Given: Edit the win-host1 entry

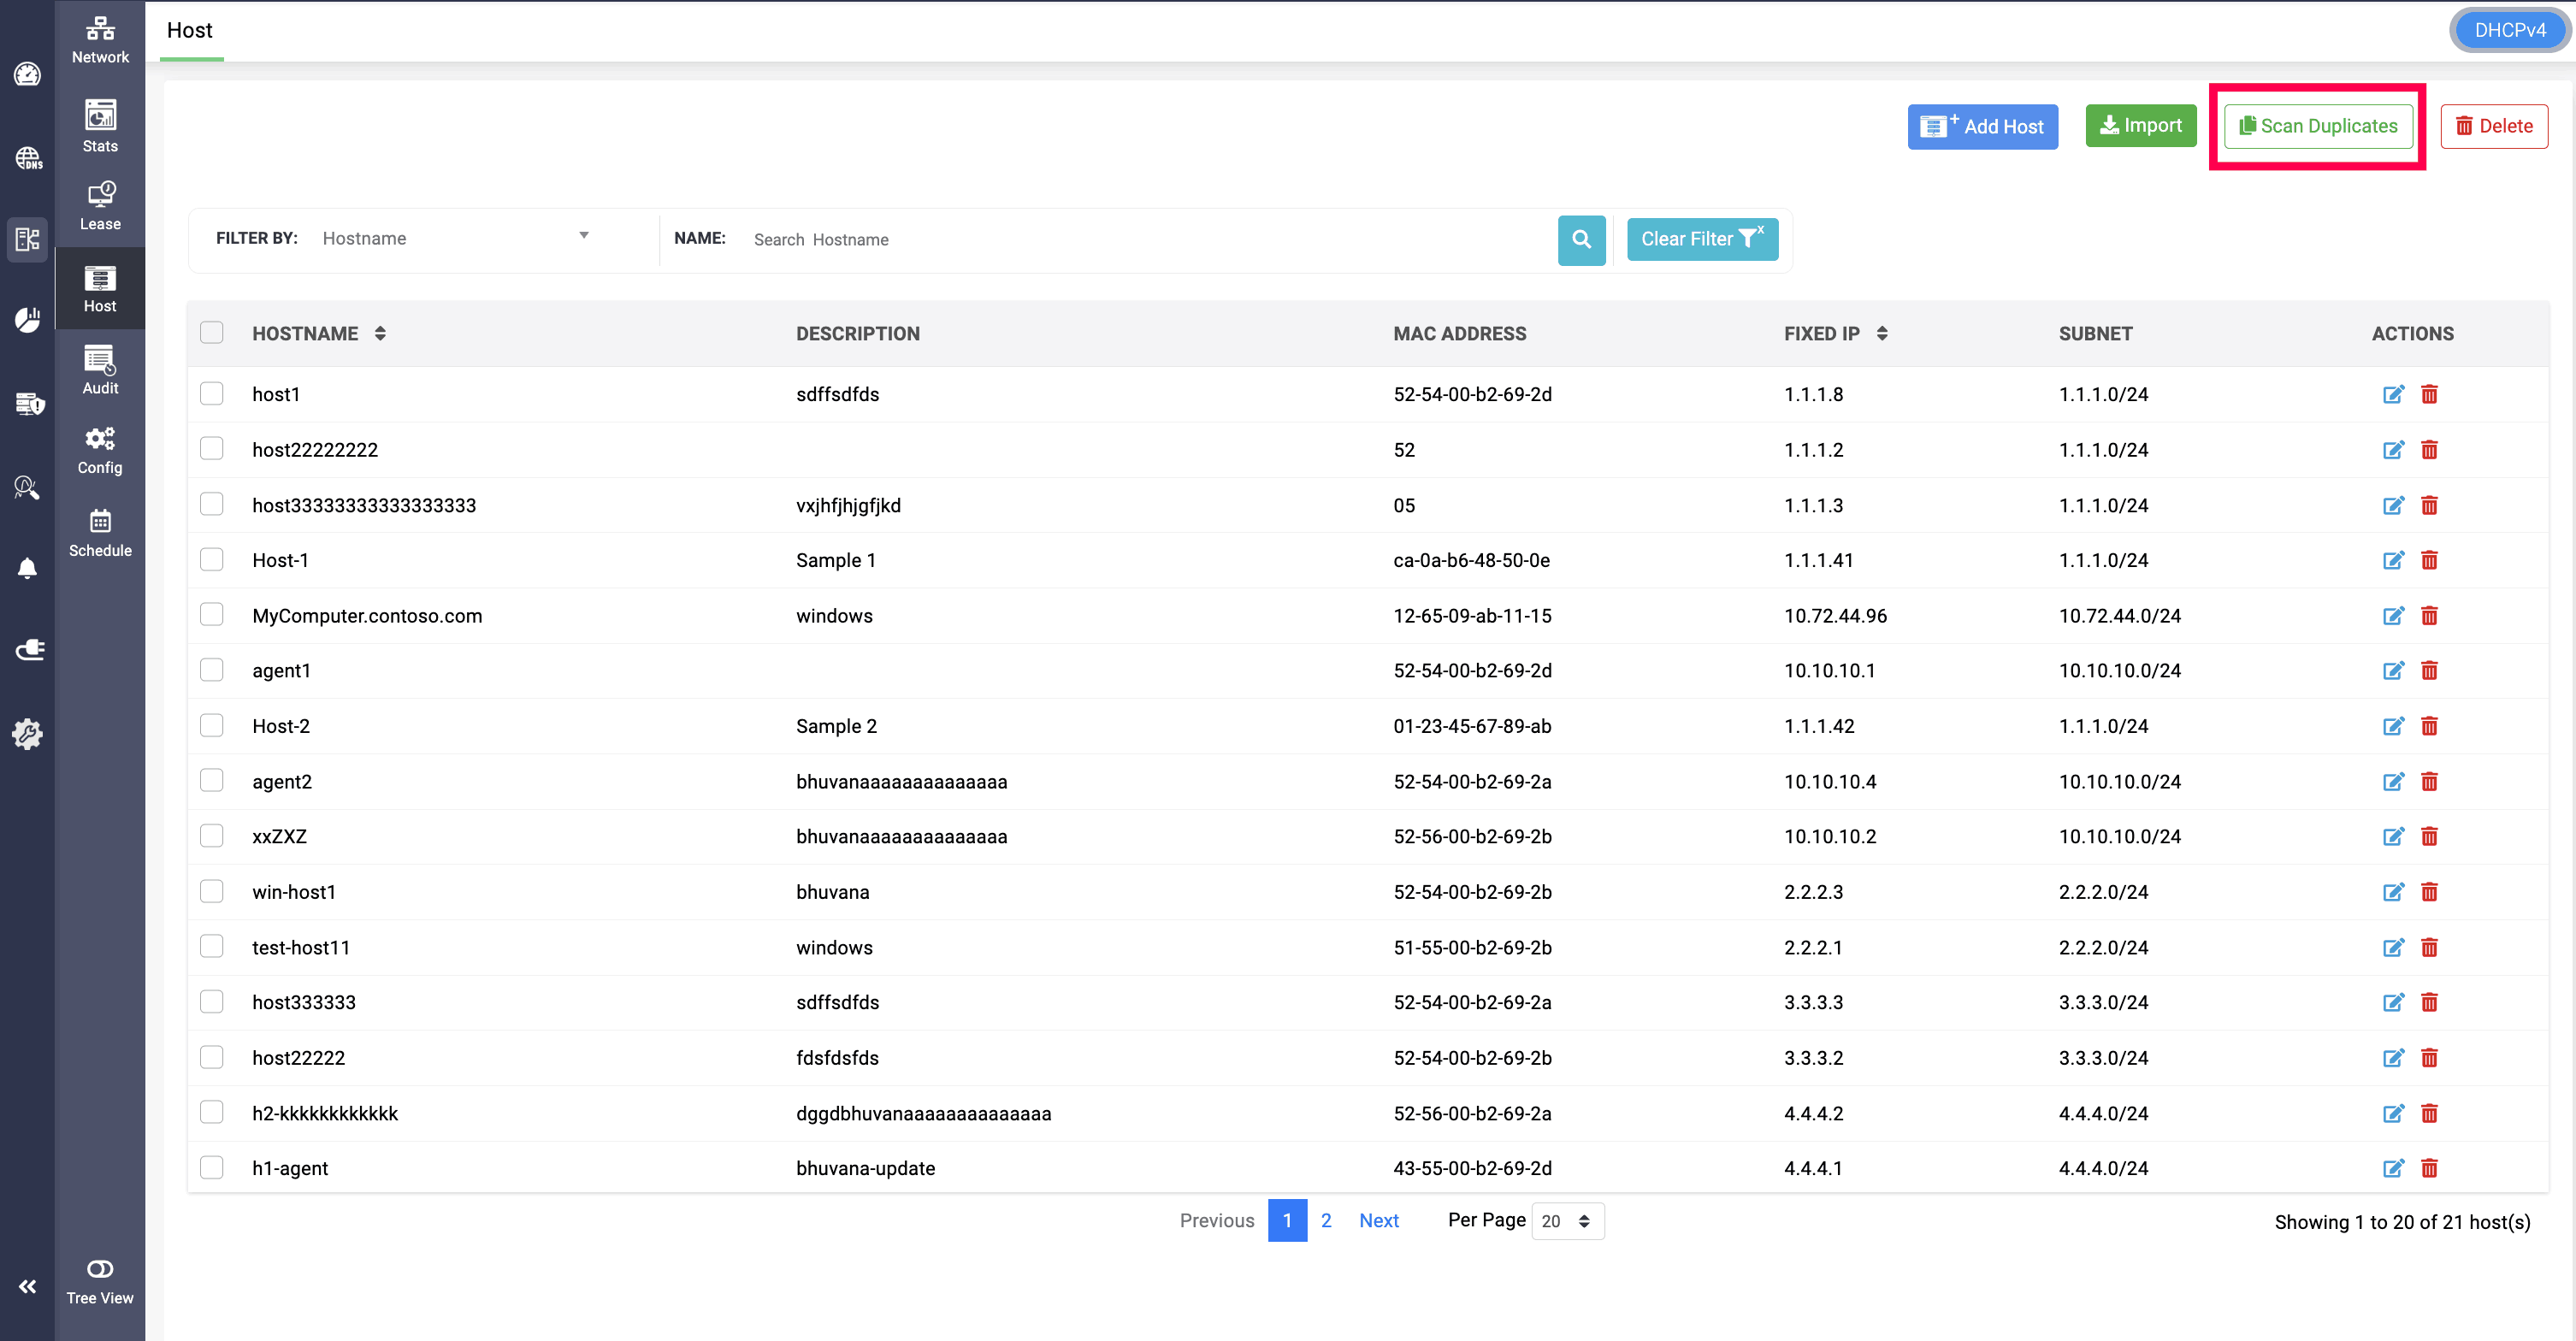Looking at the screenshot, I should click(2393, 892).
